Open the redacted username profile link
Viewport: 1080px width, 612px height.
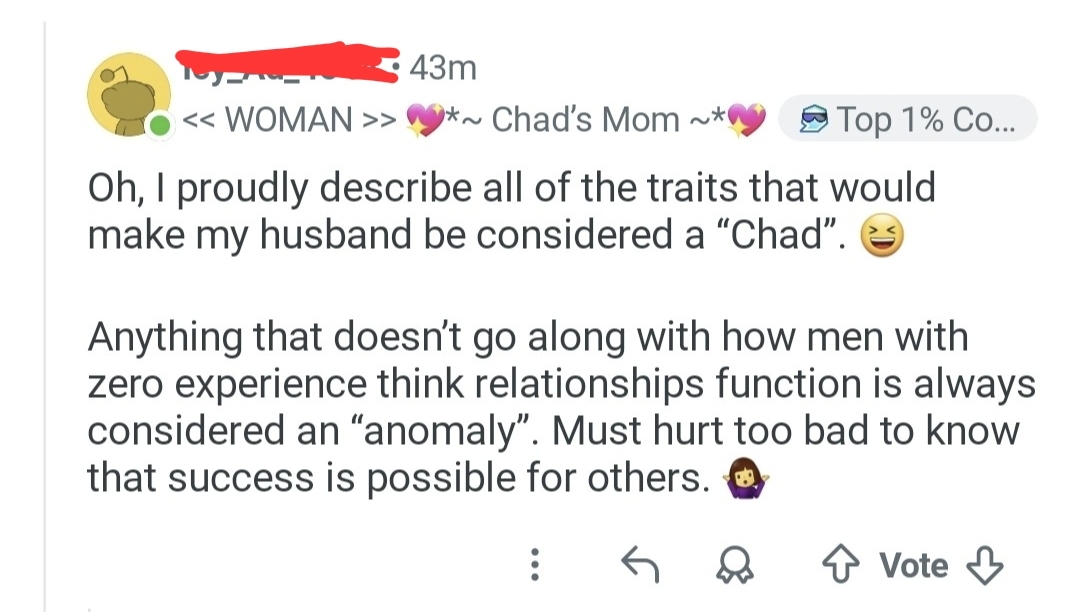[285, 62]
